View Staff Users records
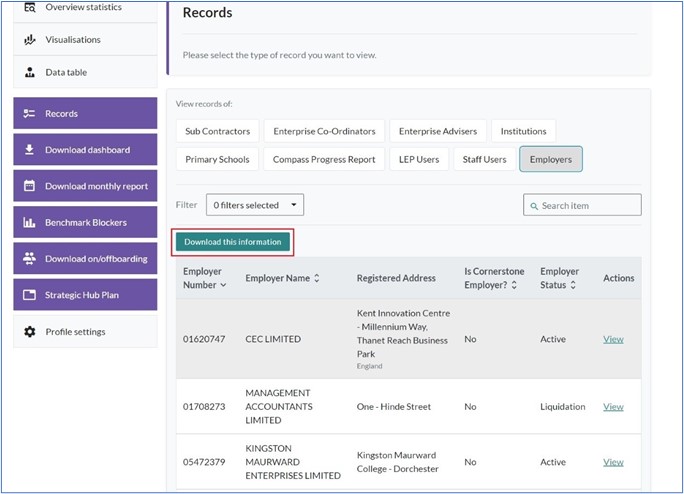This screenshot has width=684, height=494. point(484,159)
